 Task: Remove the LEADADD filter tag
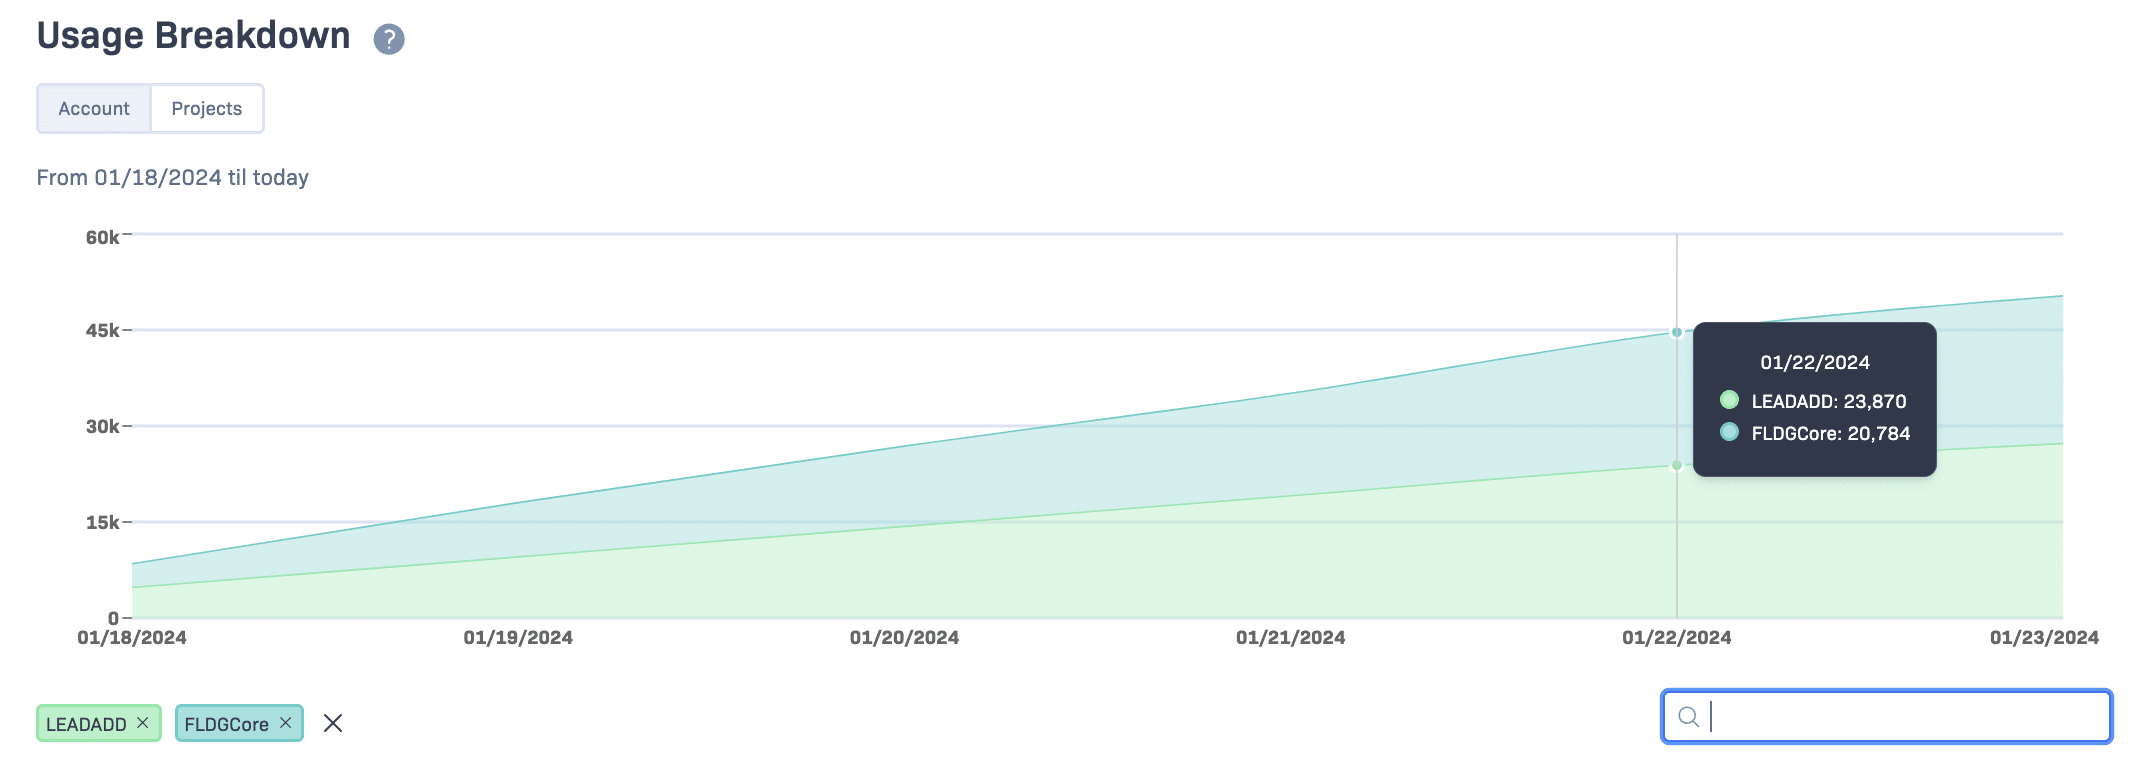[143, 722]
